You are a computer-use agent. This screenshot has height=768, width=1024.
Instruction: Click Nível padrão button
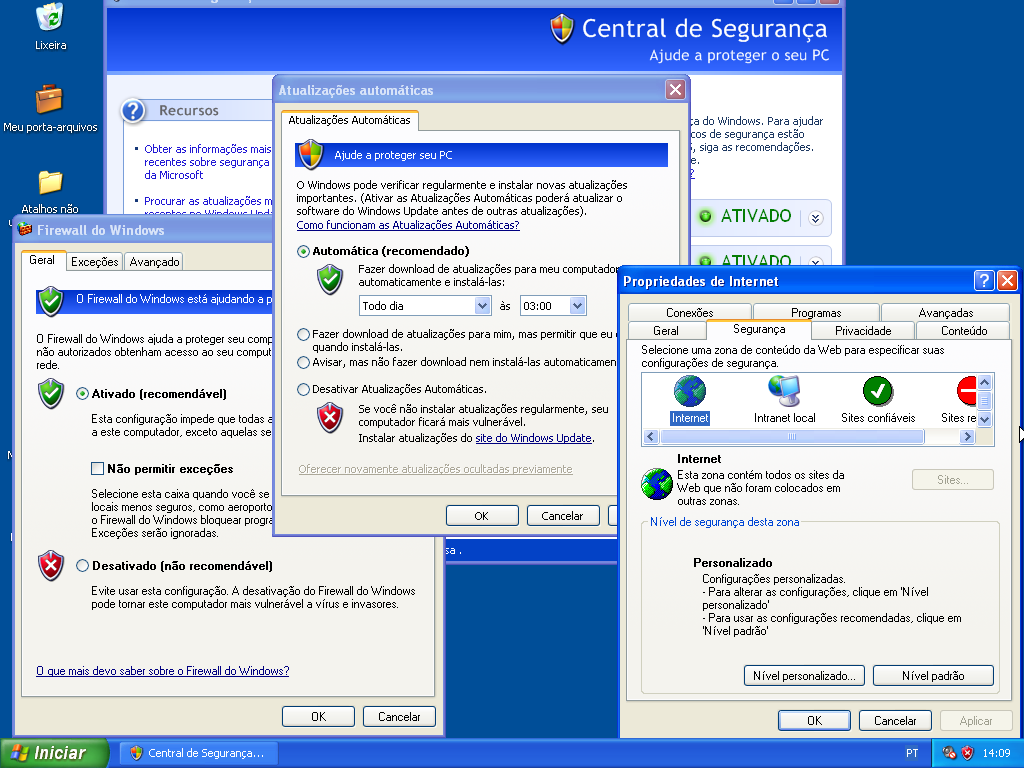pyautogui.click(x=933, y=675)
